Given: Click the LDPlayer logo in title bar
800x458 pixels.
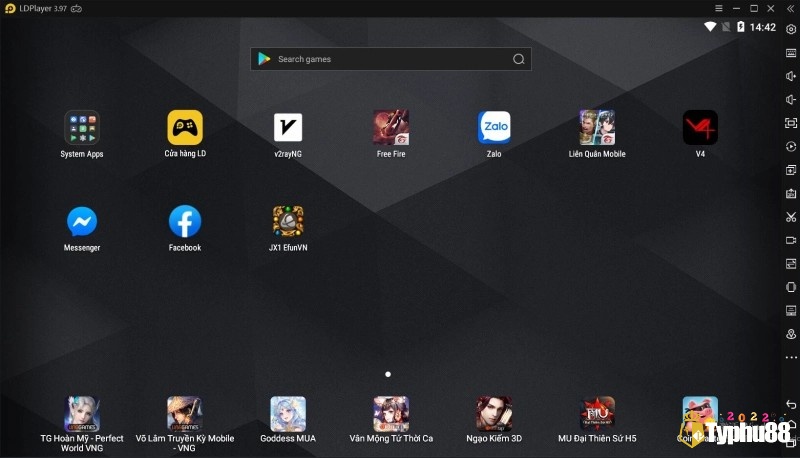Looking at the screenshot, I should coord(10,9).
